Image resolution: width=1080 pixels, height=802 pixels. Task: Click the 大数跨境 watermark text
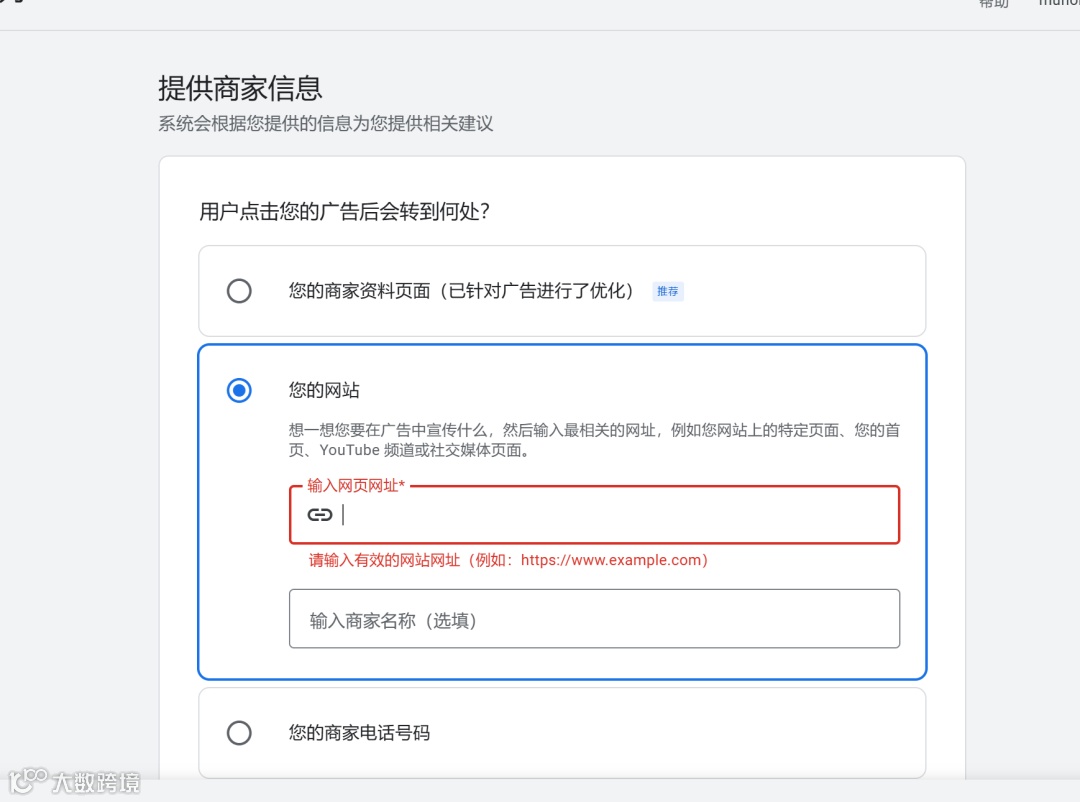tap(96, 783)
